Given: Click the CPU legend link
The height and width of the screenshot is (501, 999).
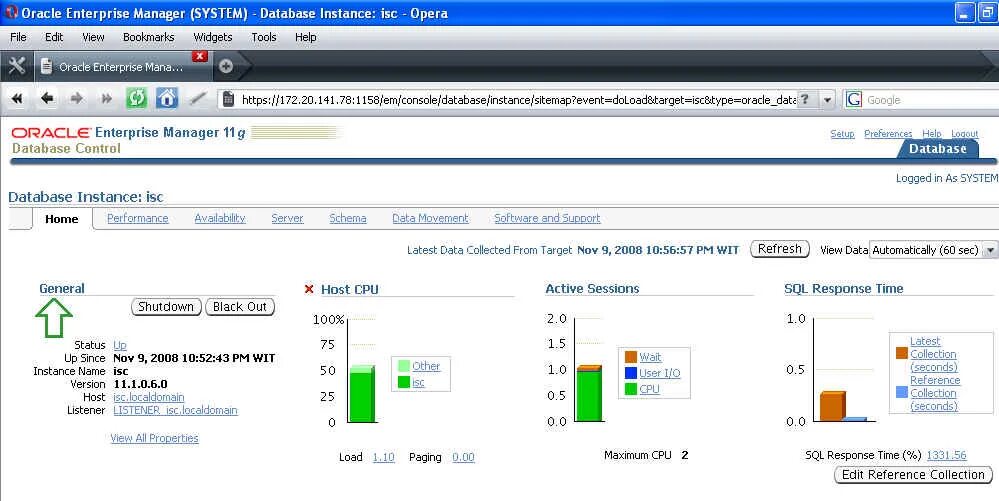Looking at the screenshot, I should click(x=649, y=389).
